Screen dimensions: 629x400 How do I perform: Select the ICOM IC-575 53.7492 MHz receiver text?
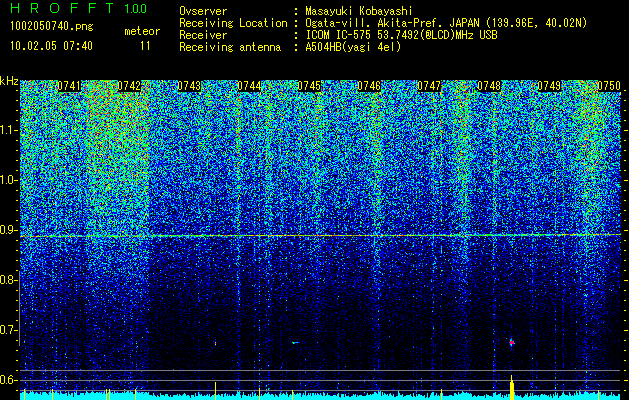coord(402,35)
